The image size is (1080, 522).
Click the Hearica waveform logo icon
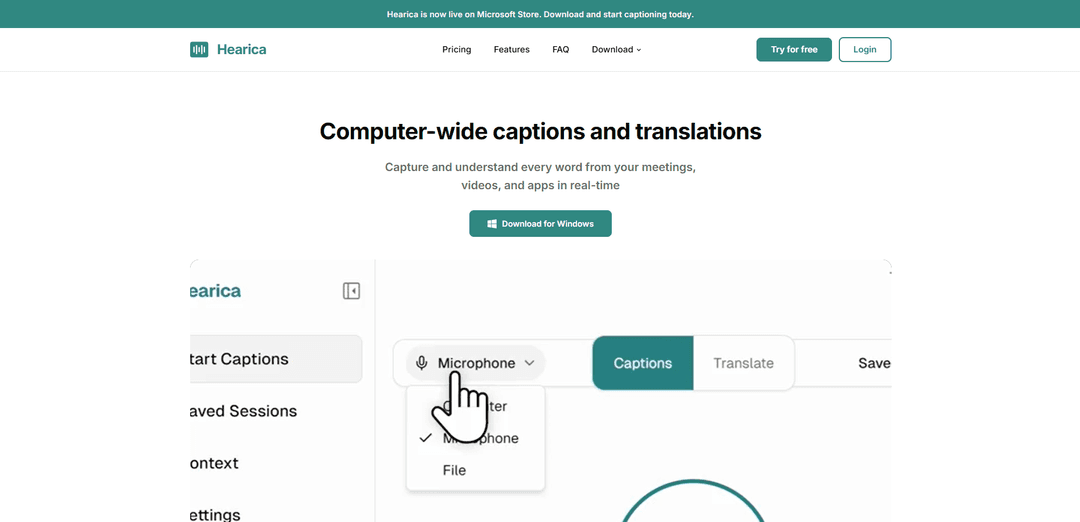coord(199,49)
